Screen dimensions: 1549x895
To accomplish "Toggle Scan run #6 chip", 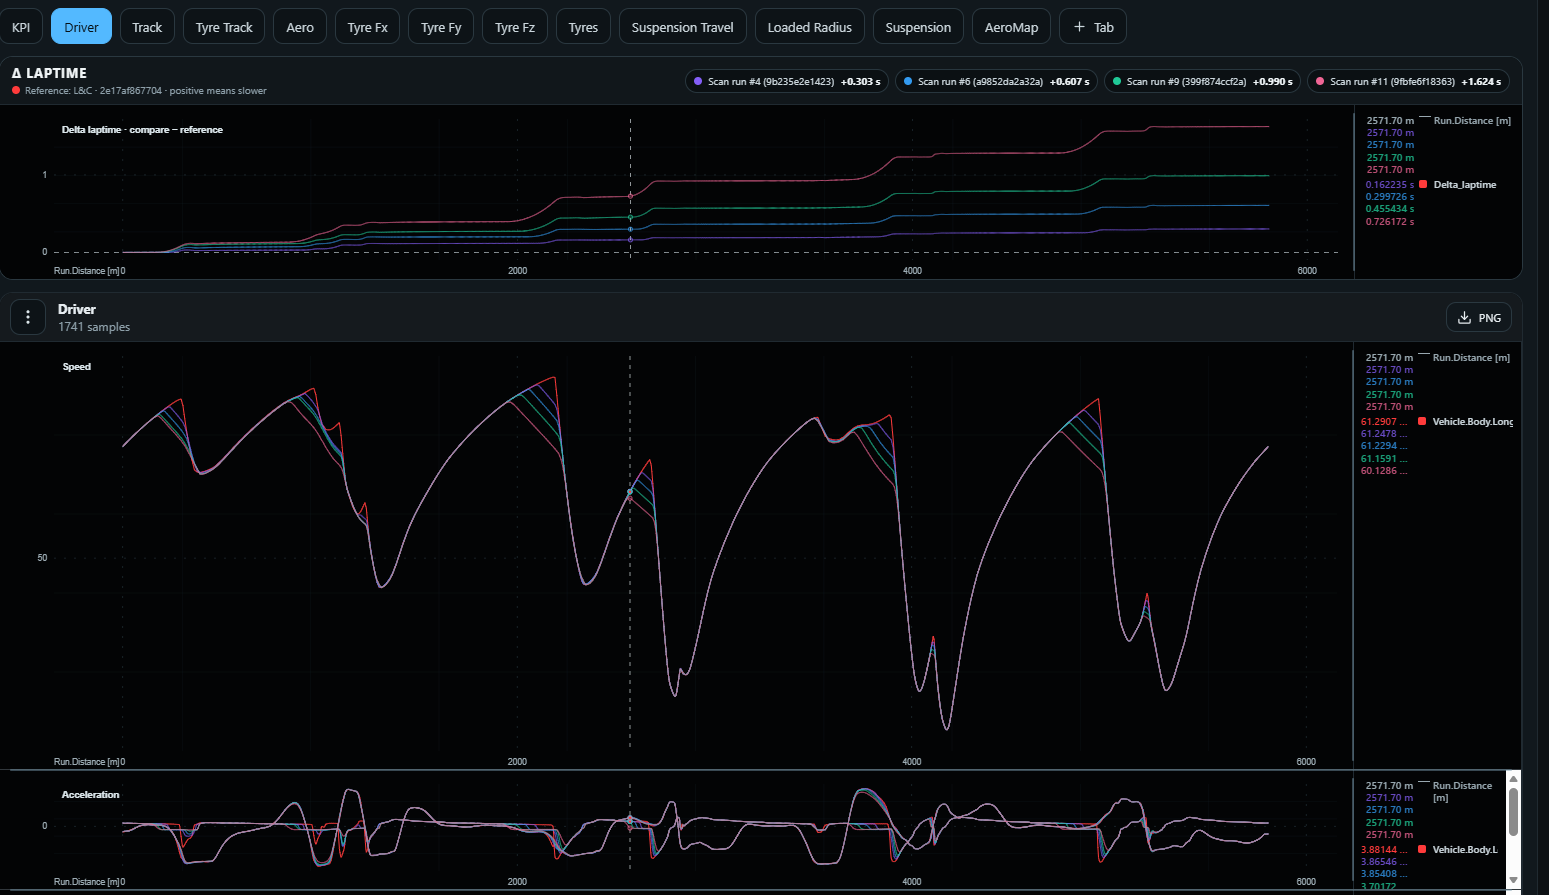I will 996,81.
